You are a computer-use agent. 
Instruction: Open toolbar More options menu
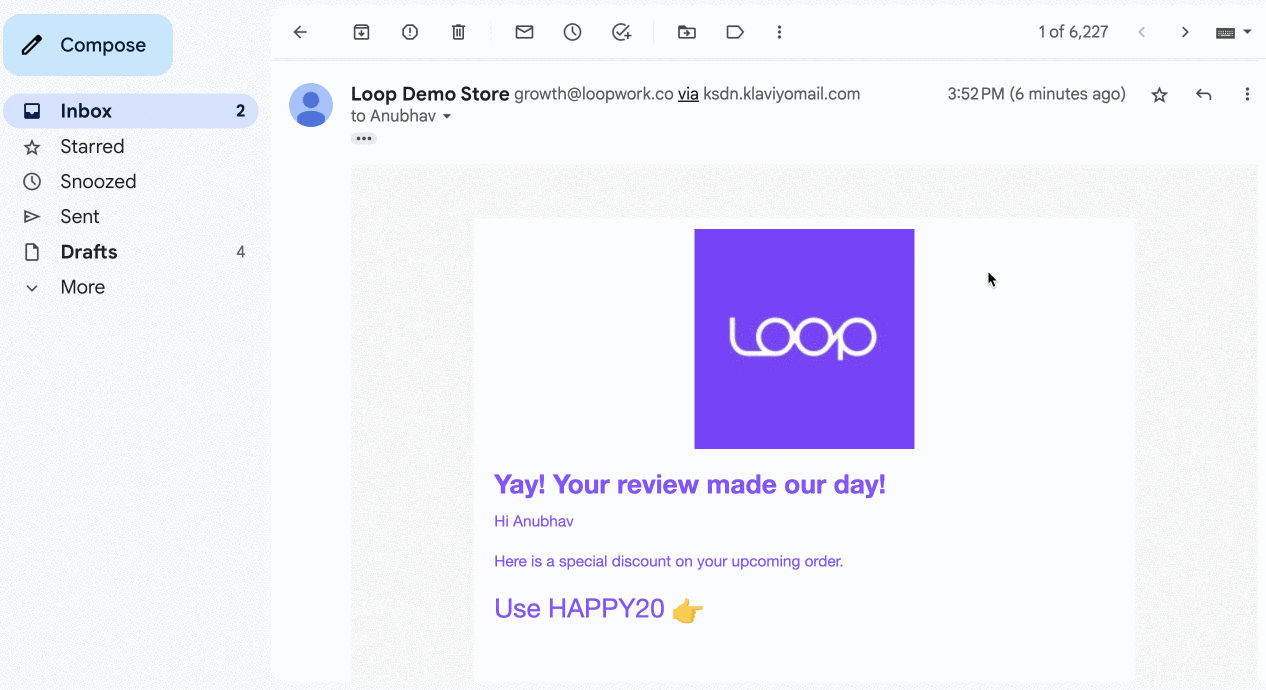tap(779, 32)
